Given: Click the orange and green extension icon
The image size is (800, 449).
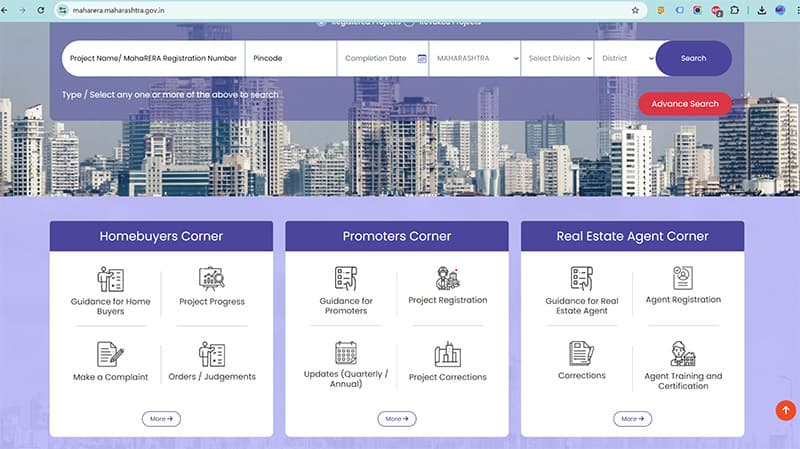Looking at the screenshot, I should 661,10.
